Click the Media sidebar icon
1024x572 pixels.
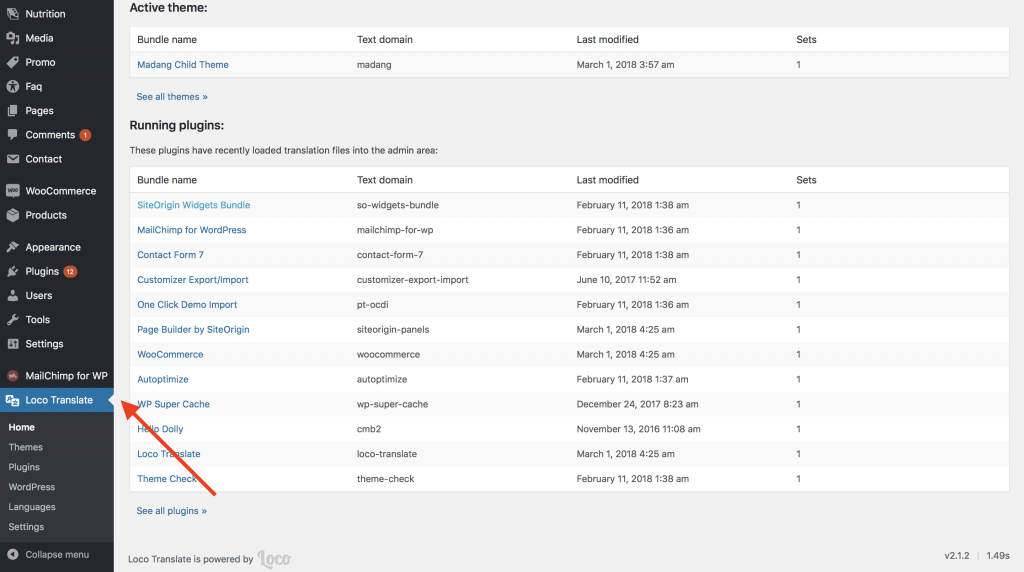[x=12, y=38]
